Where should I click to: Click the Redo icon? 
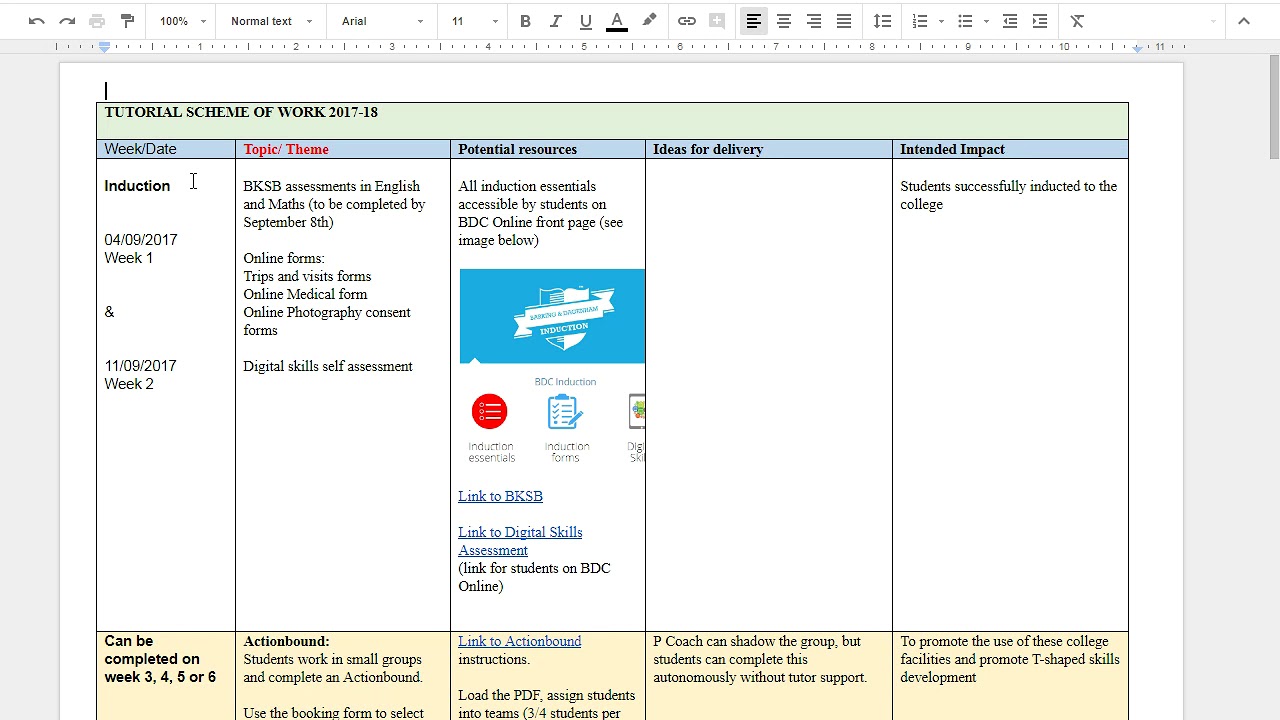pos(67,21)
